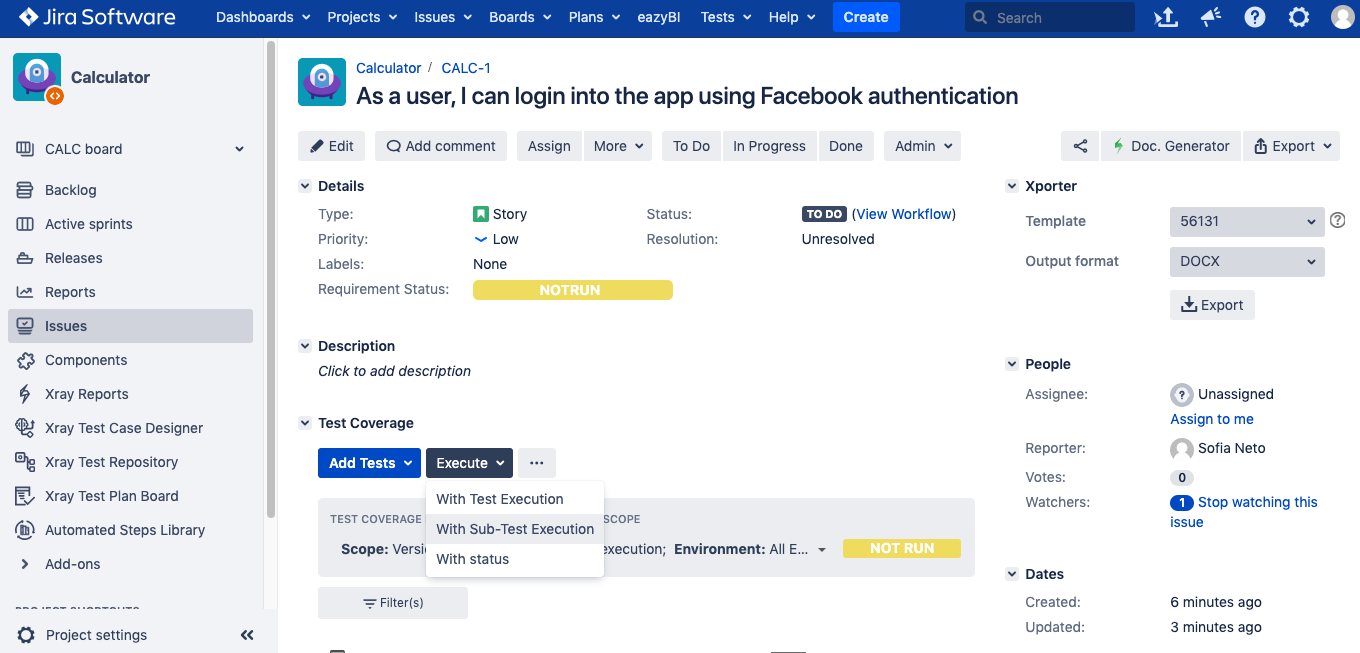Select With status option

pos(515,559)
